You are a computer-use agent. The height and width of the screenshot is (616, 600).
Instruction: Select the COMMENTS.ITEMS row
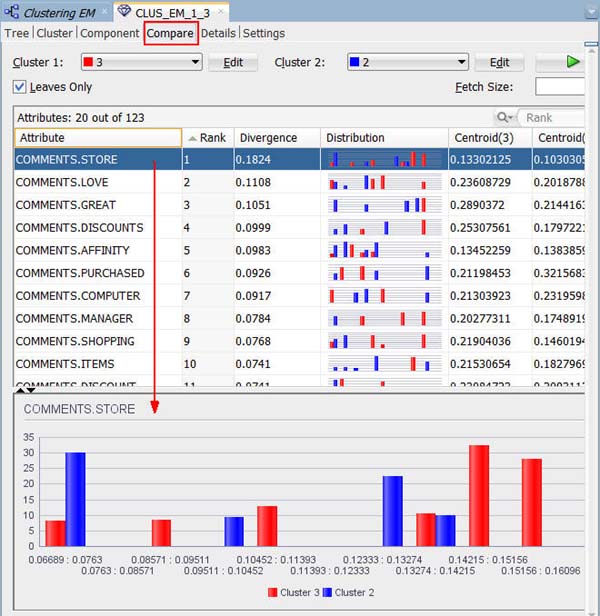click(299, 364)
